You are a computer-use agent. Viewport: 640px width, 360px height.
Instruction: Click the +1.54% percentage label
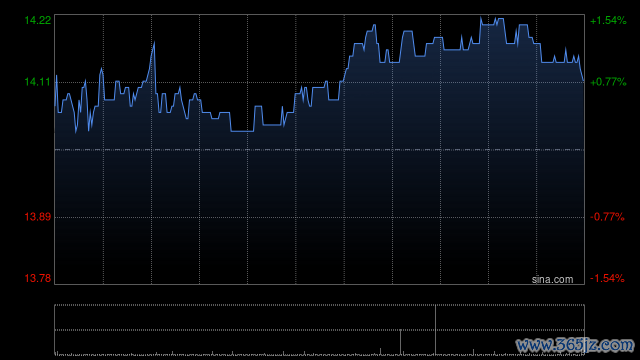click(608, 20)
